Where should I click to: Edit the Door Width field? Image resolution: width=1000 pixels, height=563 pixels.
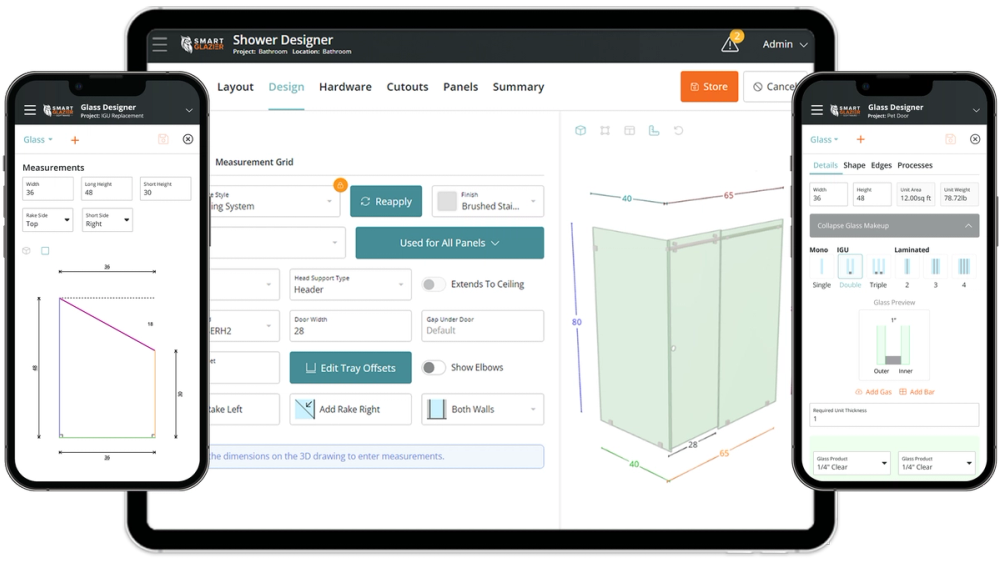350,326
